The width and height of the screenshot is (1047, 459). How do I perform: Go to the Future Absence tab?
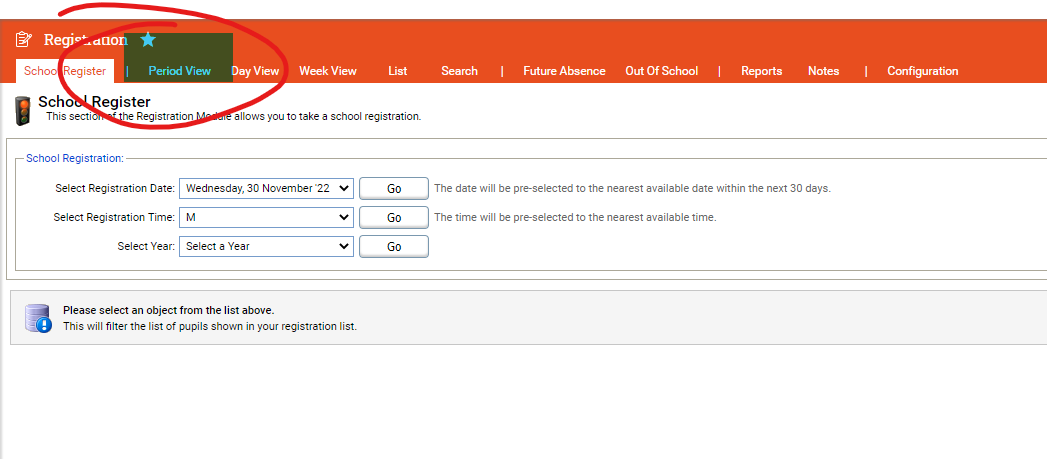coord(564,71)
